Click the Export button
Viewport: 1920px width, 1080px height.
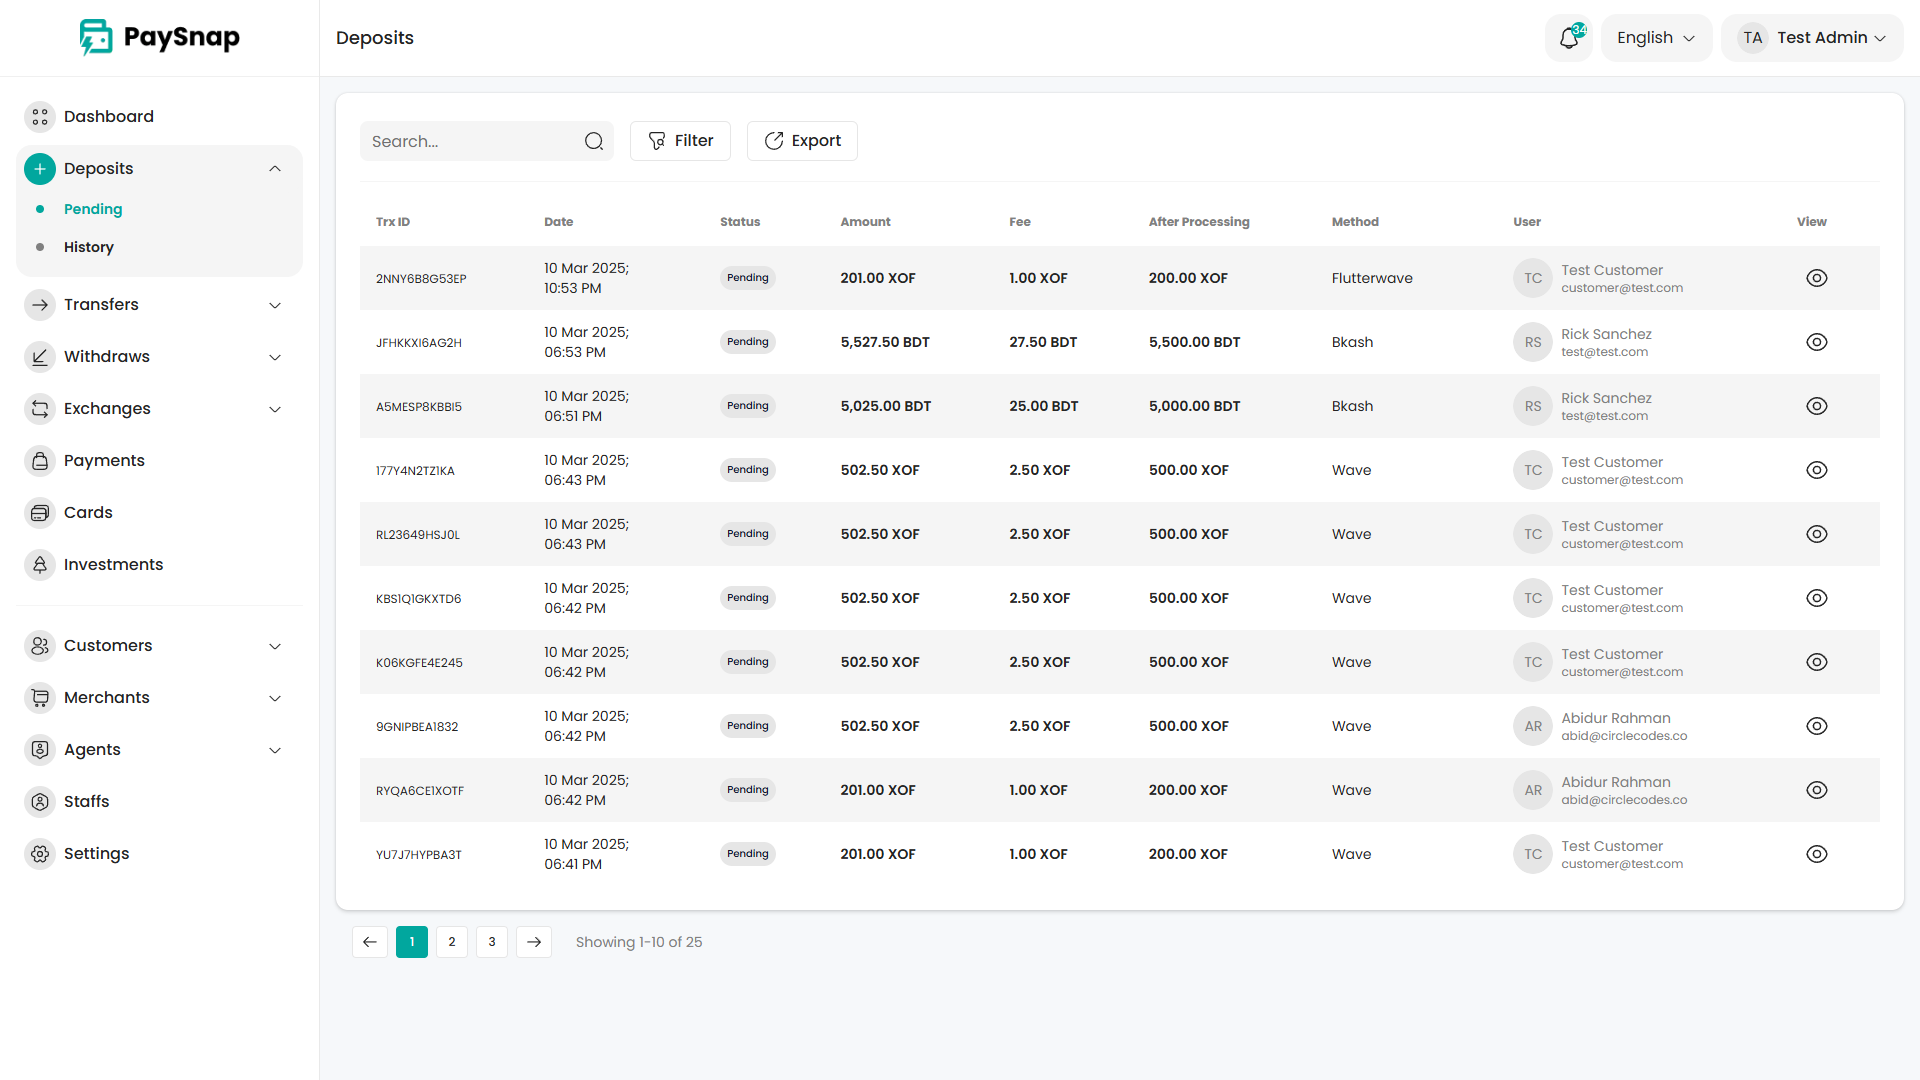802,141
